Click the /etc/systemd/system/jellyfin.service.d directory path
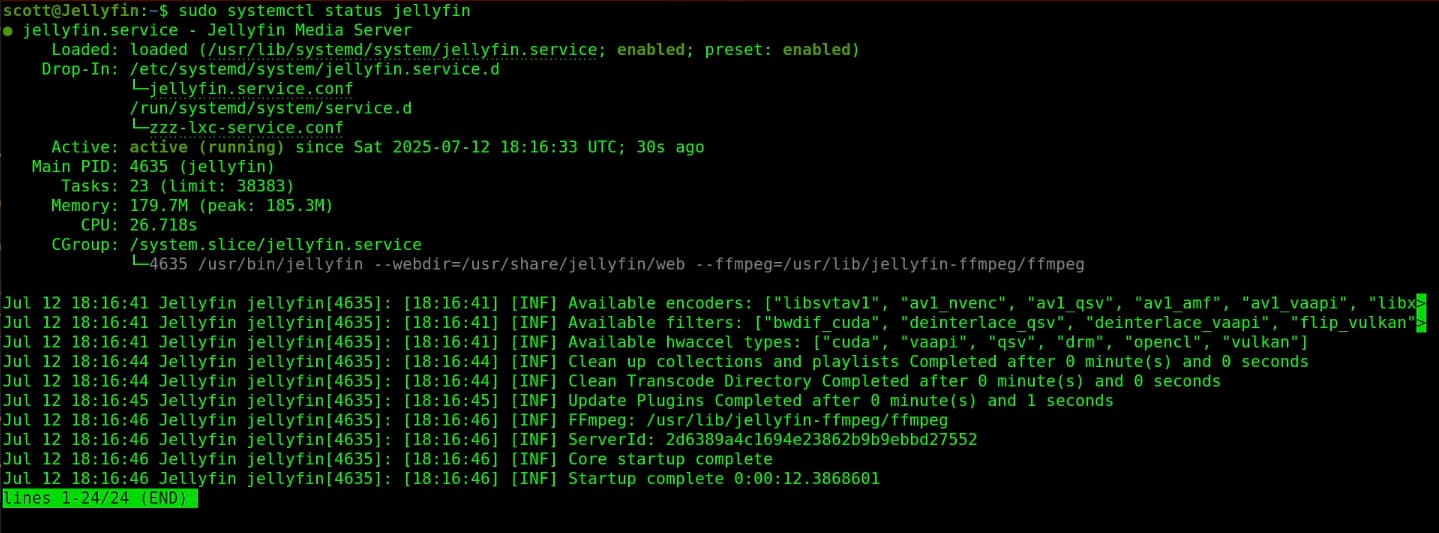Image resolution: width=1439 pixels, height=533 pixels. click(315, 70)
